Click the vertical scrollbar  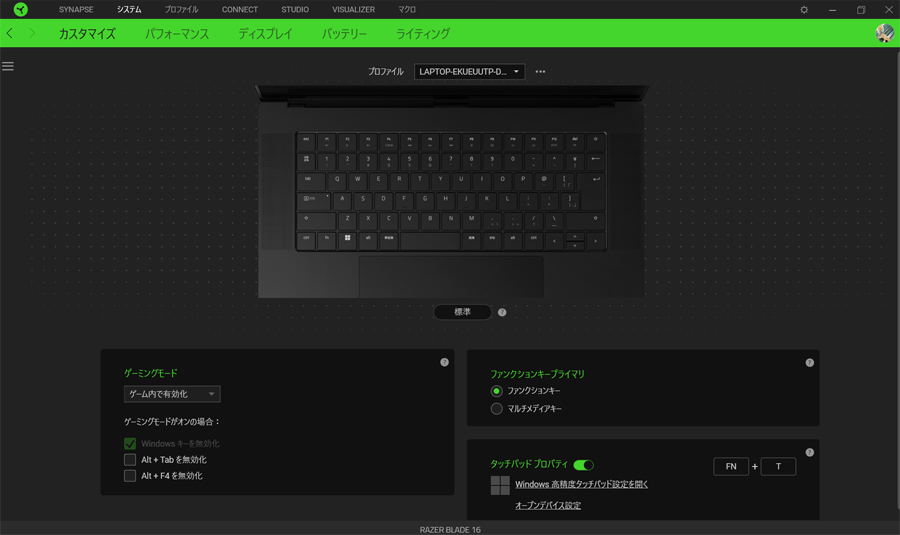coord(897,280)
